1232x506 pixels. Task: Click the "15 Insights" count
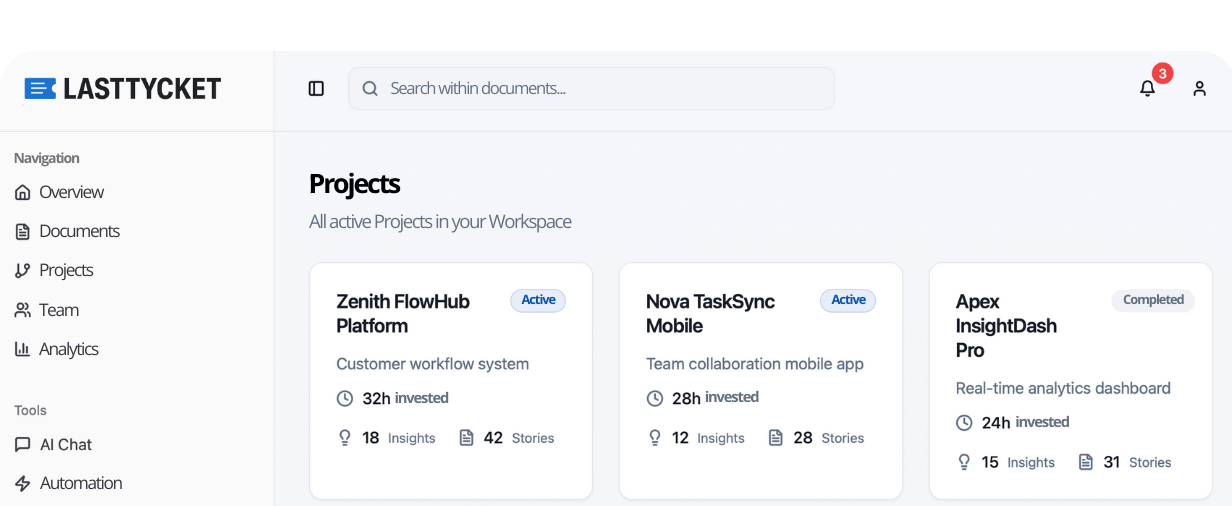point(1018,462)
